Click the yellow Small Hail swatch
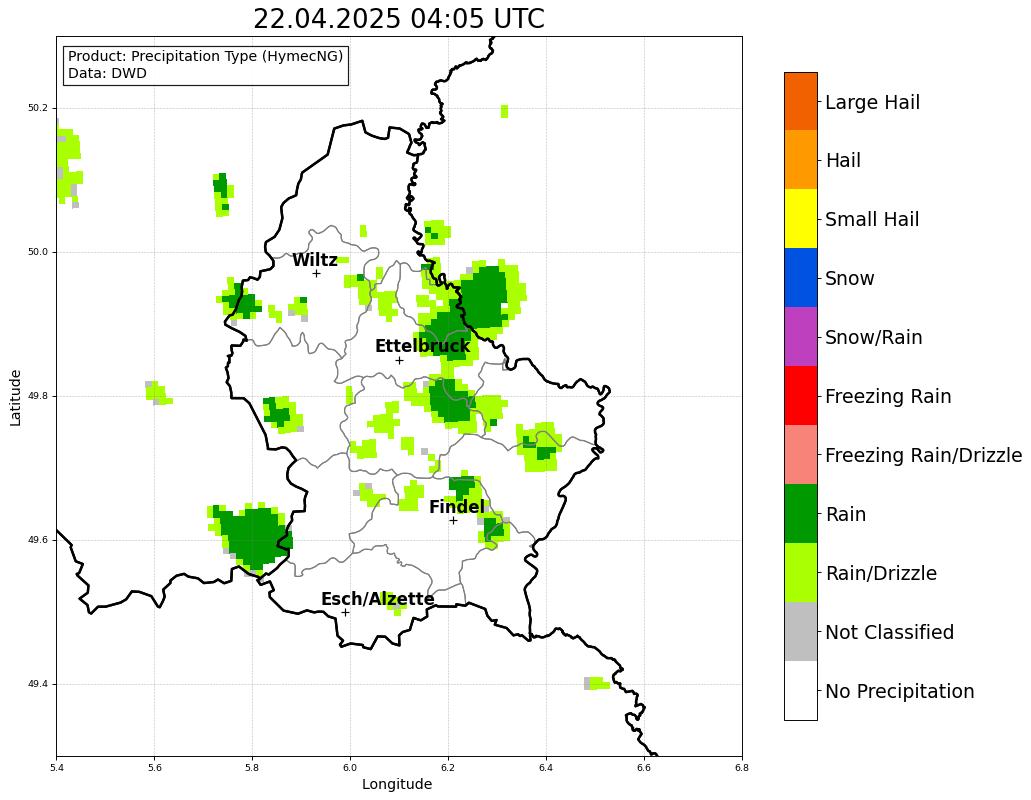Viewport: 1031px width, 800px height. 801,219
